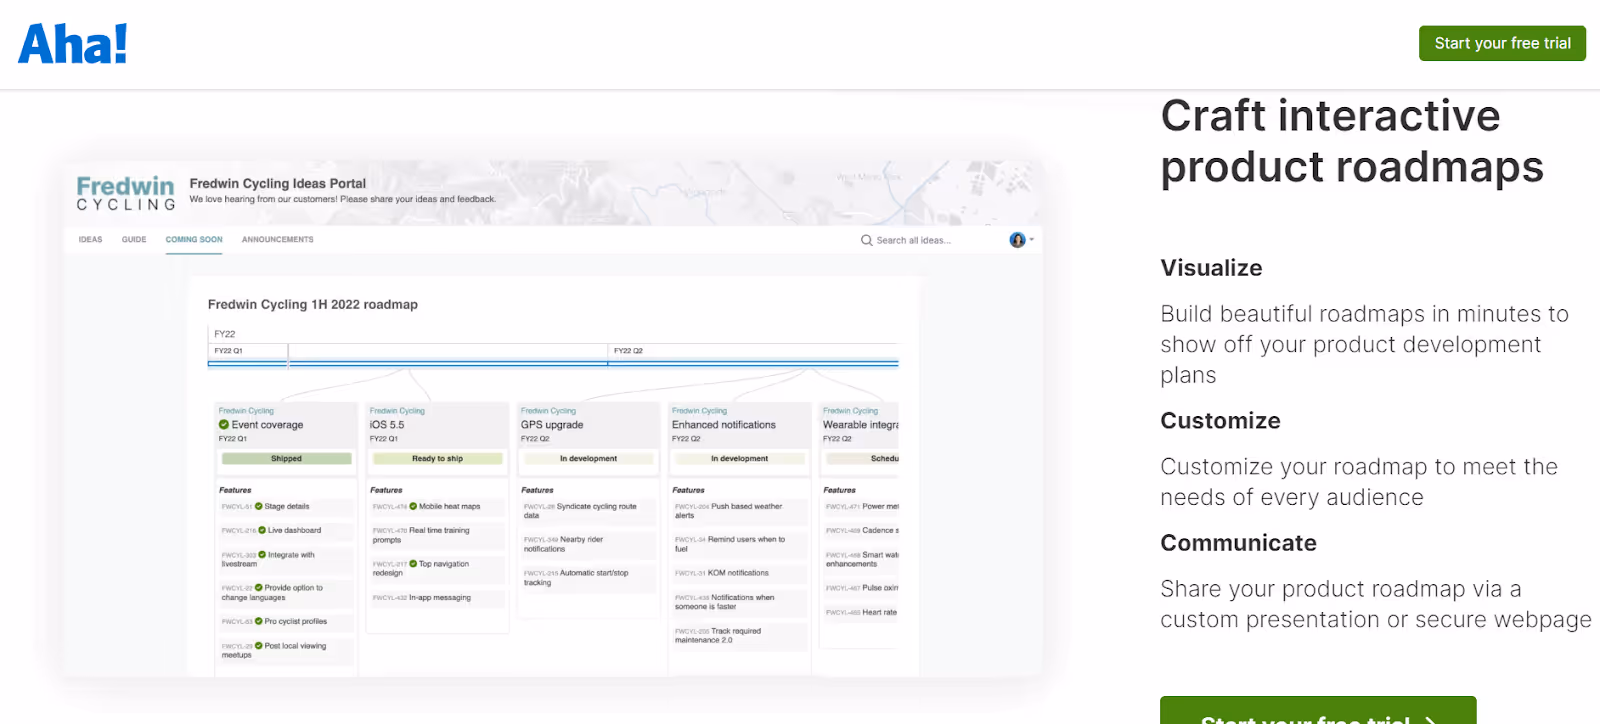Click green check icon beside Stage details

tap(259, 506)
